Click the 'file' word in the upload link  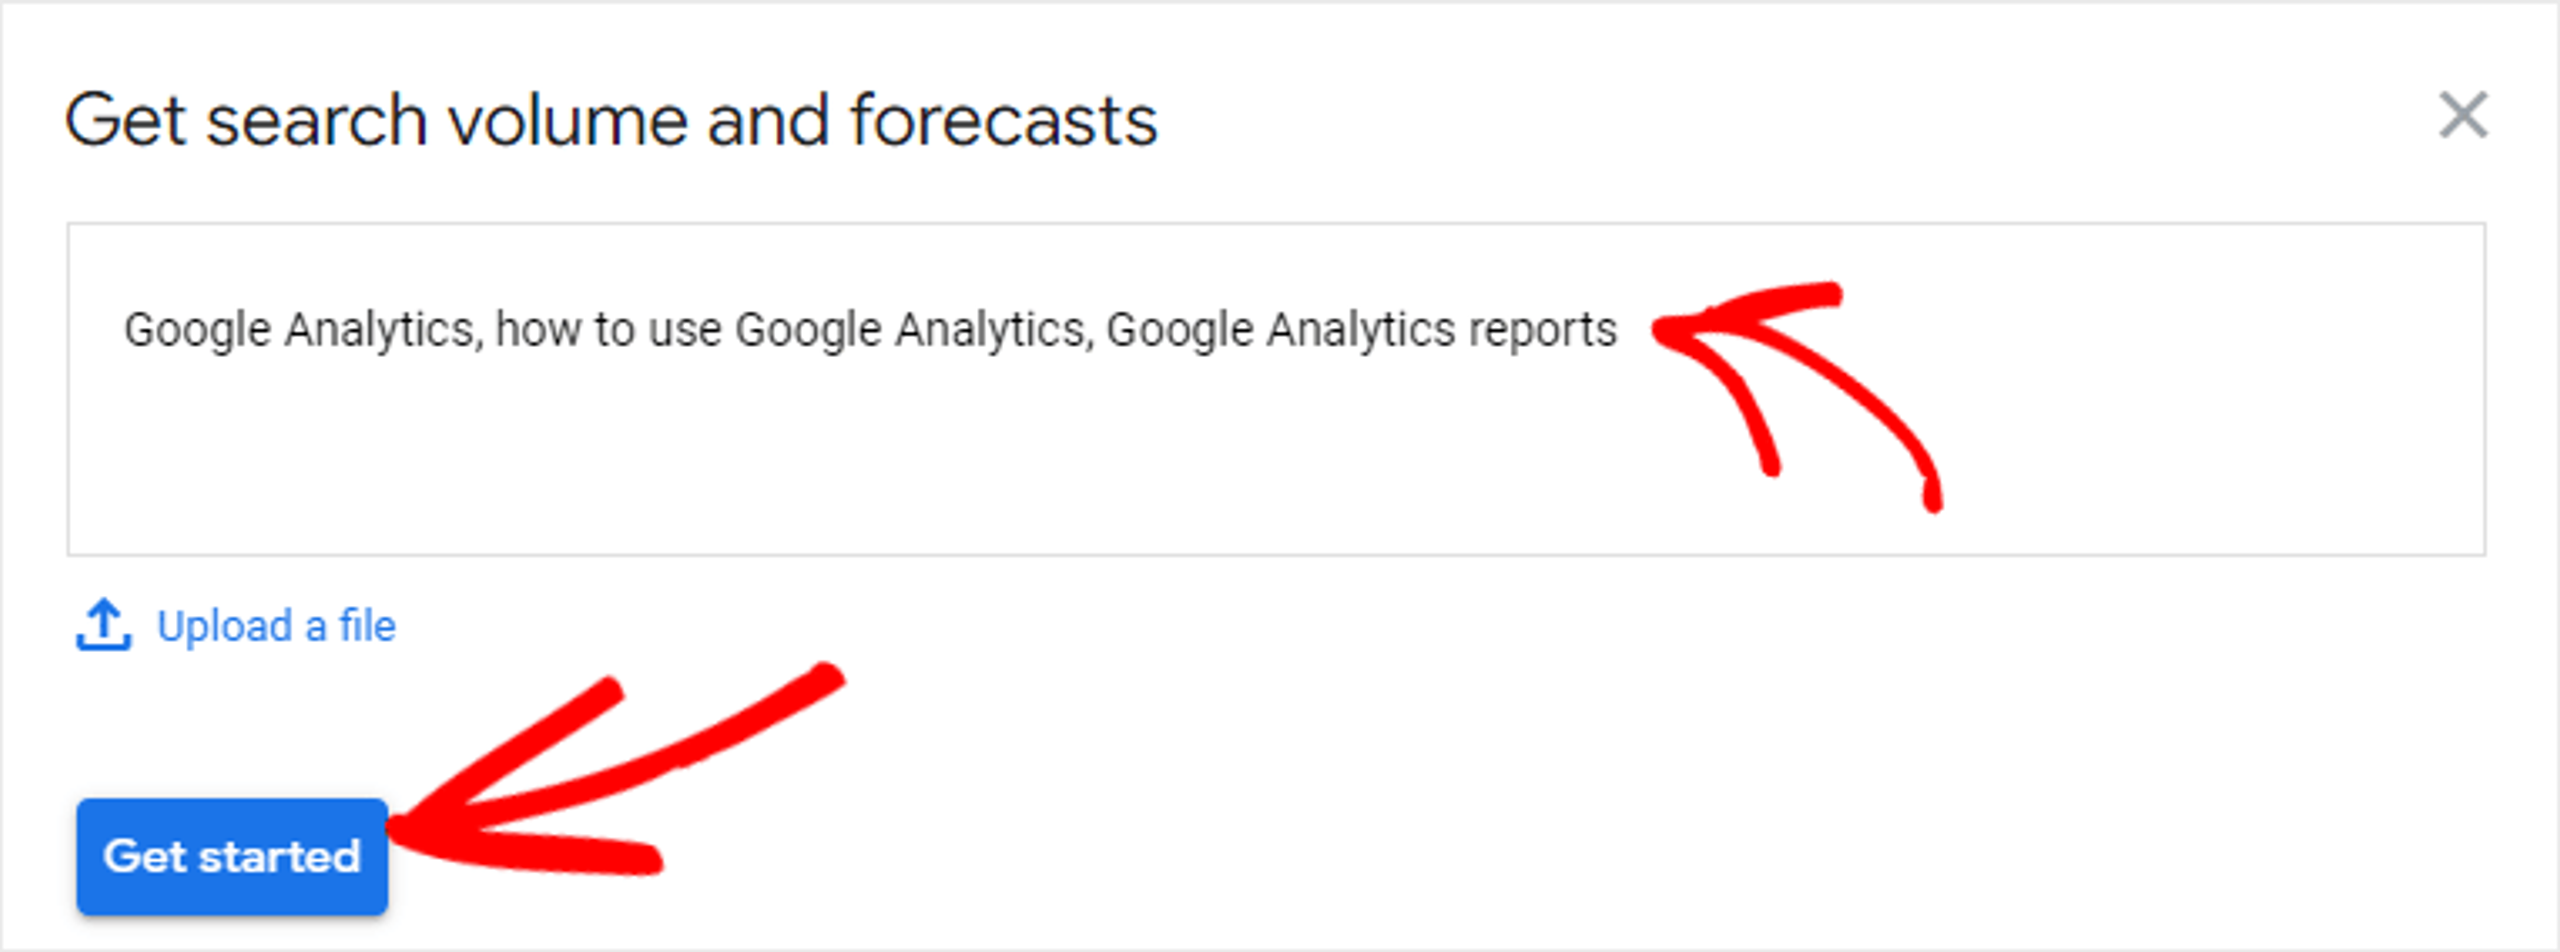click(367, 626)
